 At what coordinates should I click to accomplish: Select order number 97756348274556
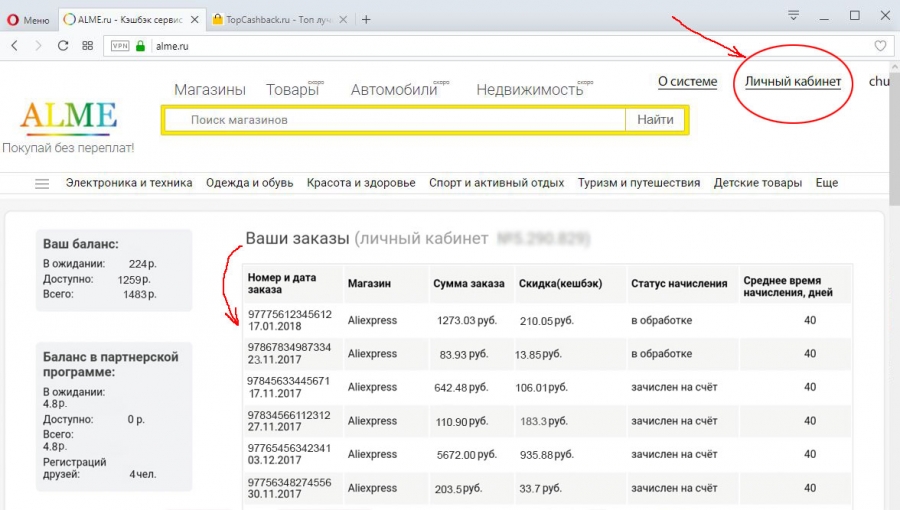289,482
